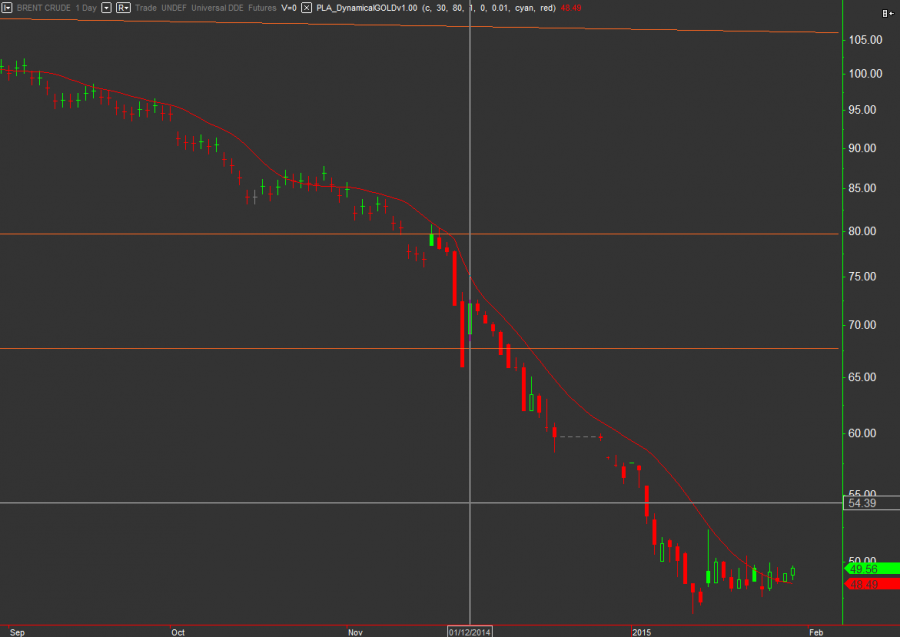This screenshot has width=900, height=637.
Task: Click the V=0 volume indicator
Action: 288,7
